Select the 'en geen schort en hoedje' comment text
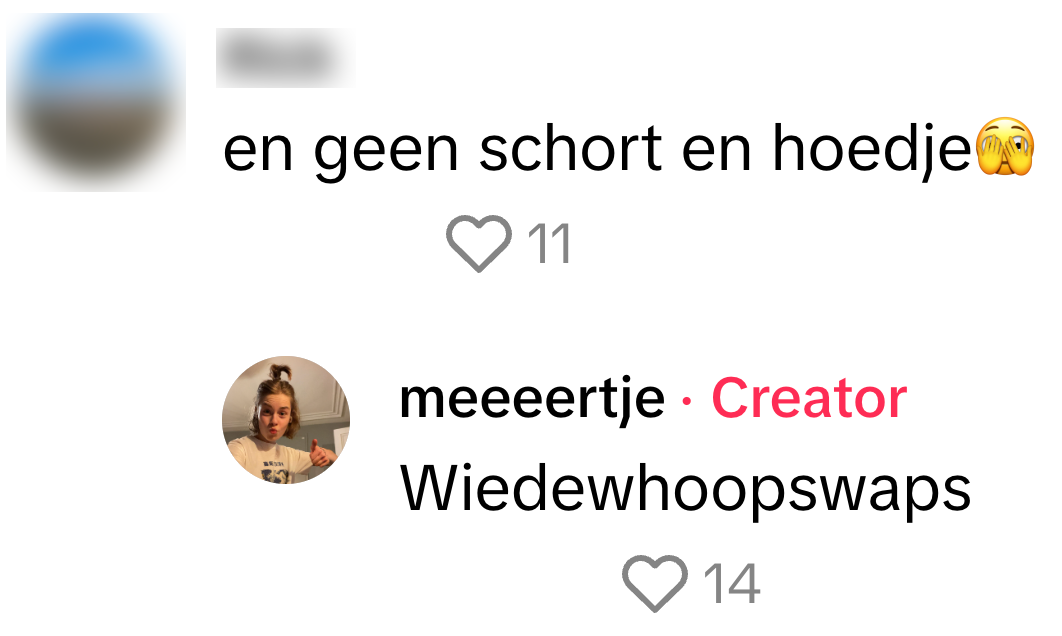The height and width of the screenshot is (636, 1062). 597,150
